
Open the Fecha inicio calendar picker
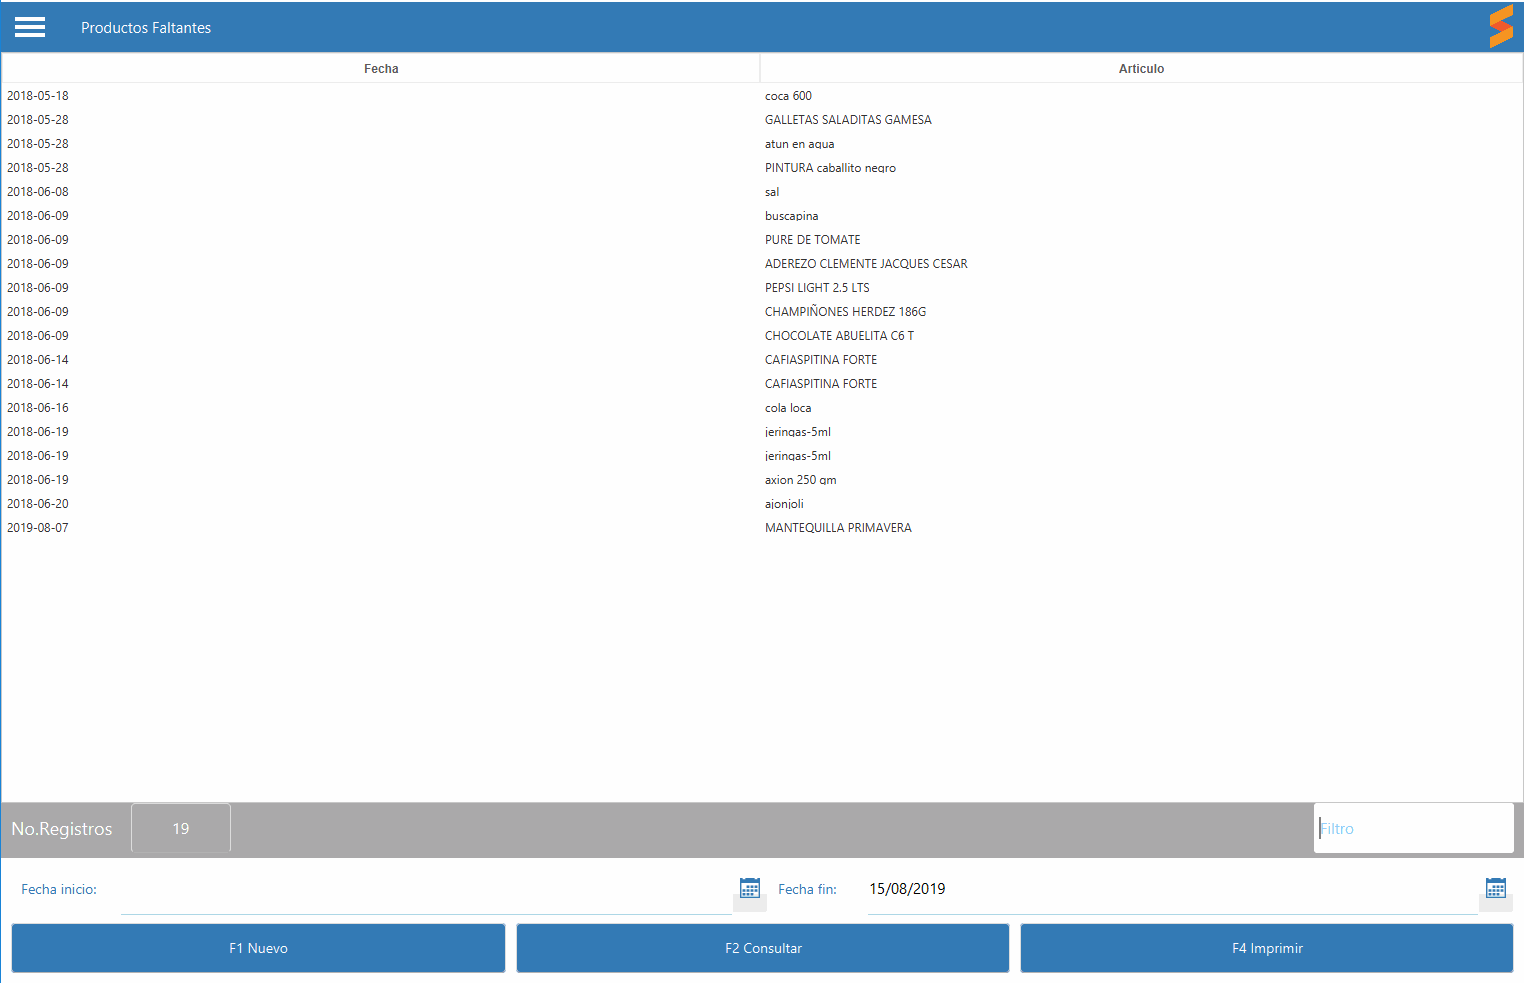(x=749, y=888)
